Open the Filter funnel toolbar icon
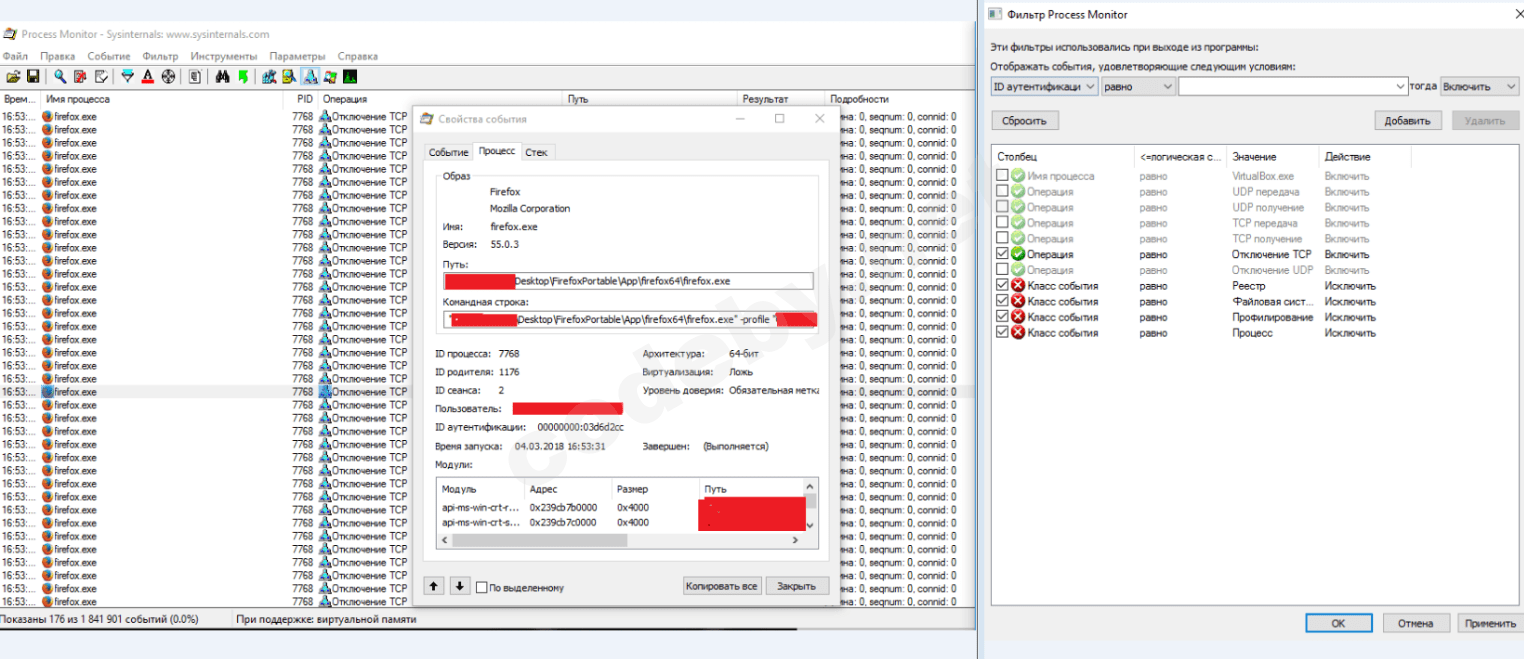Viewport: 1524px width, 659px height. coord(127,77)
